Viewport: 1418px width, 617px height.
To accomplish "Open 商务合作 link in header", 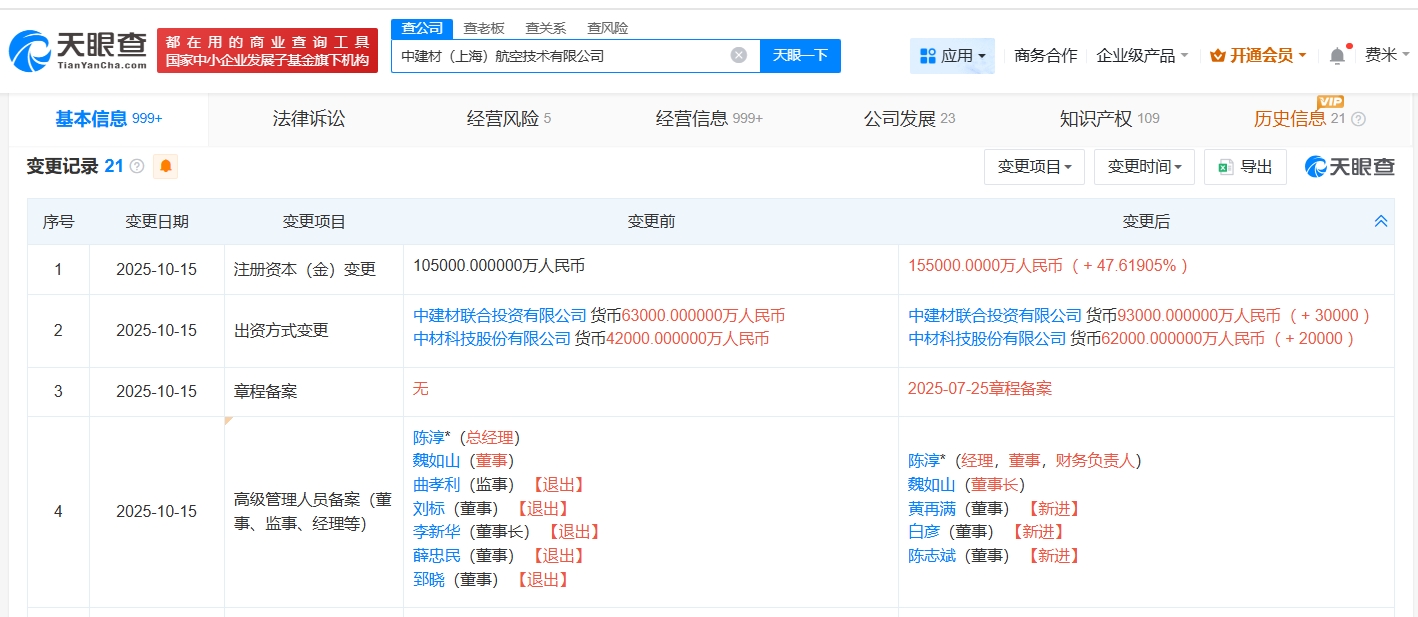I will point(1045,56).
